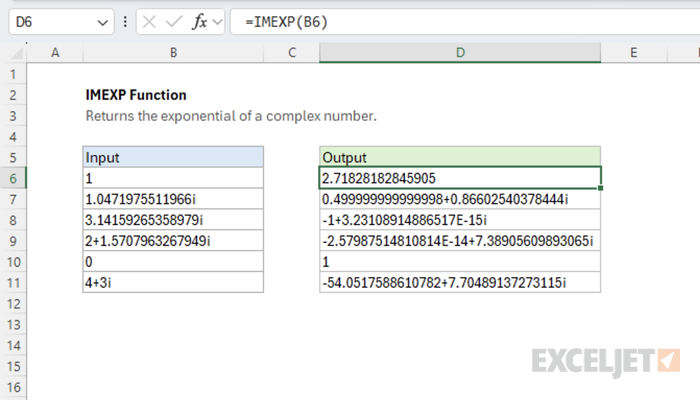Select output cell containing 1 in row 10
The height and width of the screenshot is (400, 700).
(x=460, y=262)
